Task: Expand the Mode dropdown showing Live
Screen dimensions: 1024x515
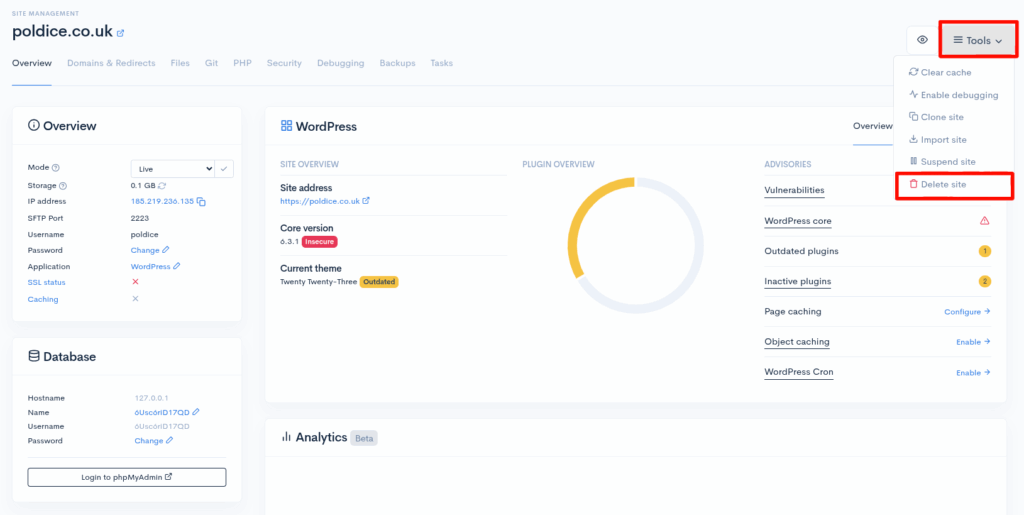Action: click(173, 169)
